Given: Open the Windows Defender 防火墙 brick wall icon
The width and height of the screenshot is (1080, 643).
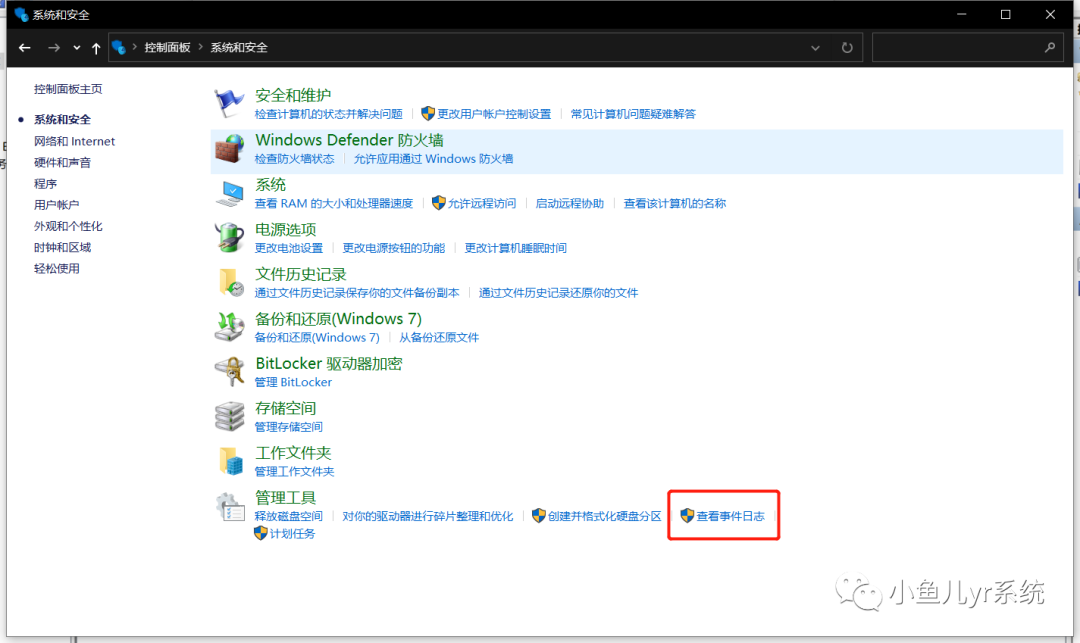Looking at the screenshot, I should (x=229, y=149).
